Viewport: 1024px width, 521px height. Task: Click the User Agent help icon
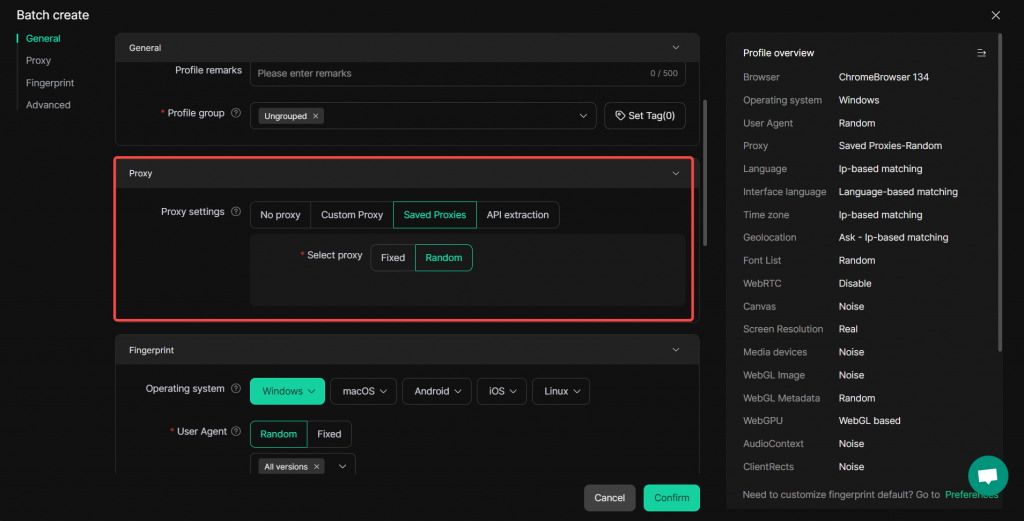pos(236,432)
